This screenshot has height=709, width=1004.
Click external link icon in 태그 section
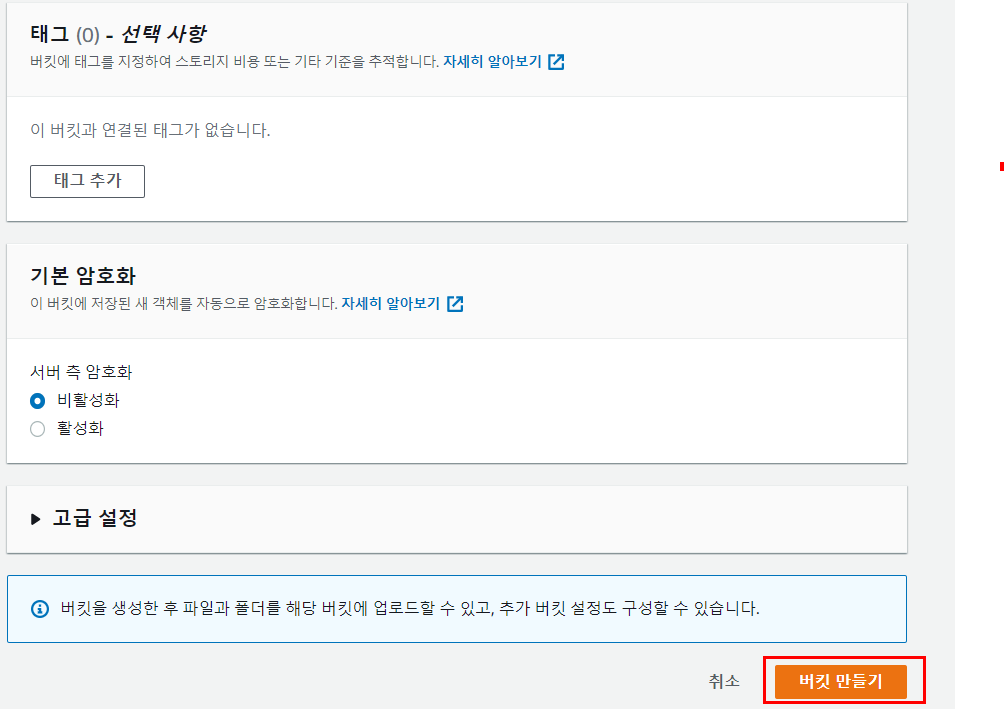(556, 61)
